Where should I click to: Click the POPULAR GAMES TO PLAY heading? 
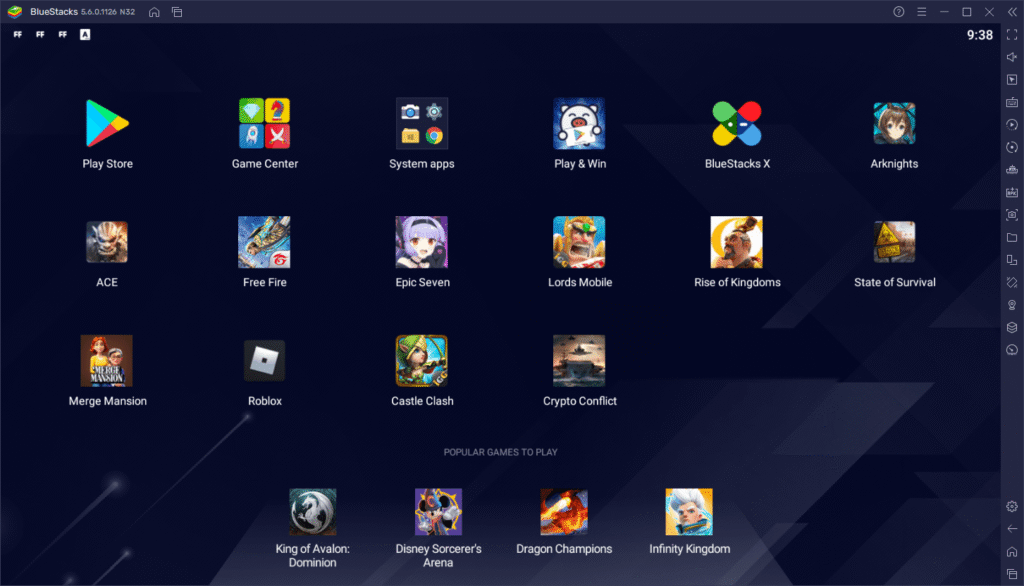(500, 452)
